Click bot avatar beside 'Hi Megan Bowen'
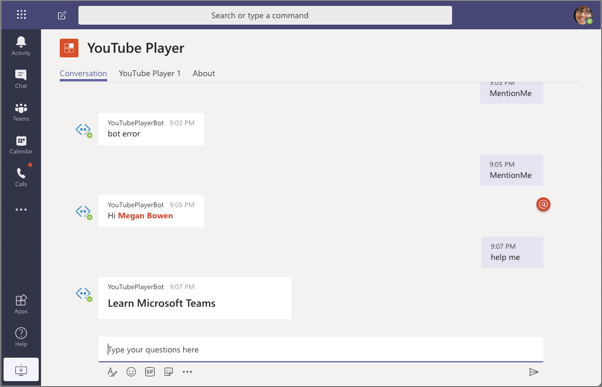The width and height of the screenshot is (602, 387). 83,212
